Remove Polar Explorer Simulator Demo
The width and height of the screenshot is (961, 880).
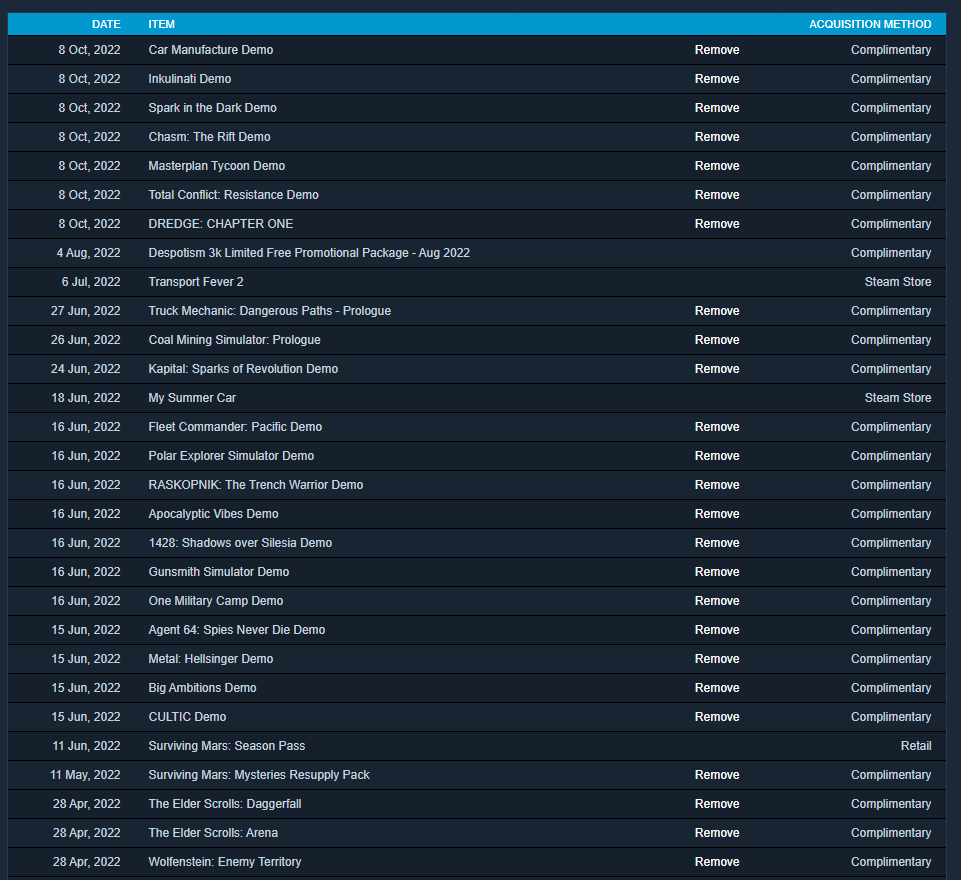click(716, 456)
